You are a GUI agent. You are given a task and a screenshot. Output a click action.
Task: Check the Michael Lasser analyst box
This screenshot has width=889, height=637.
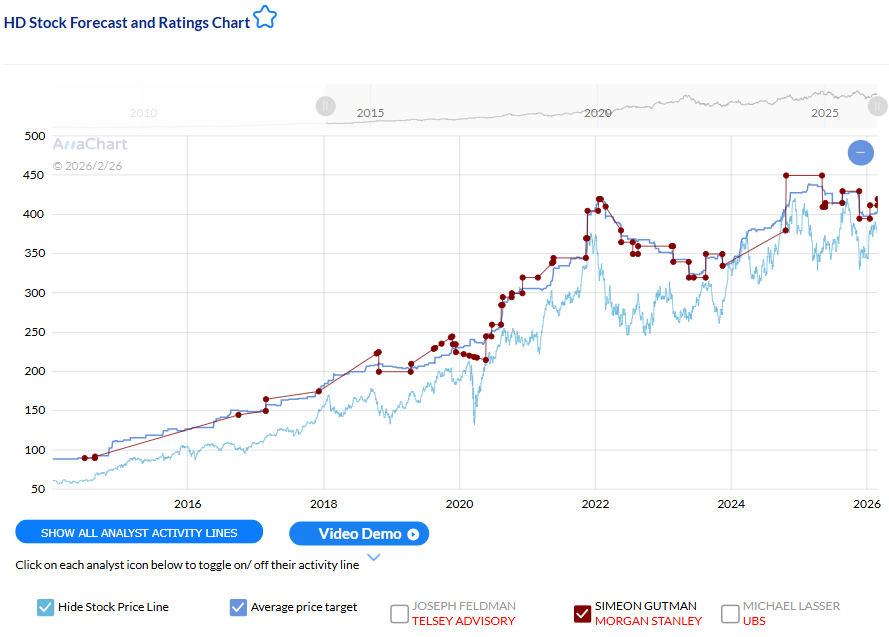pos(730,613)
